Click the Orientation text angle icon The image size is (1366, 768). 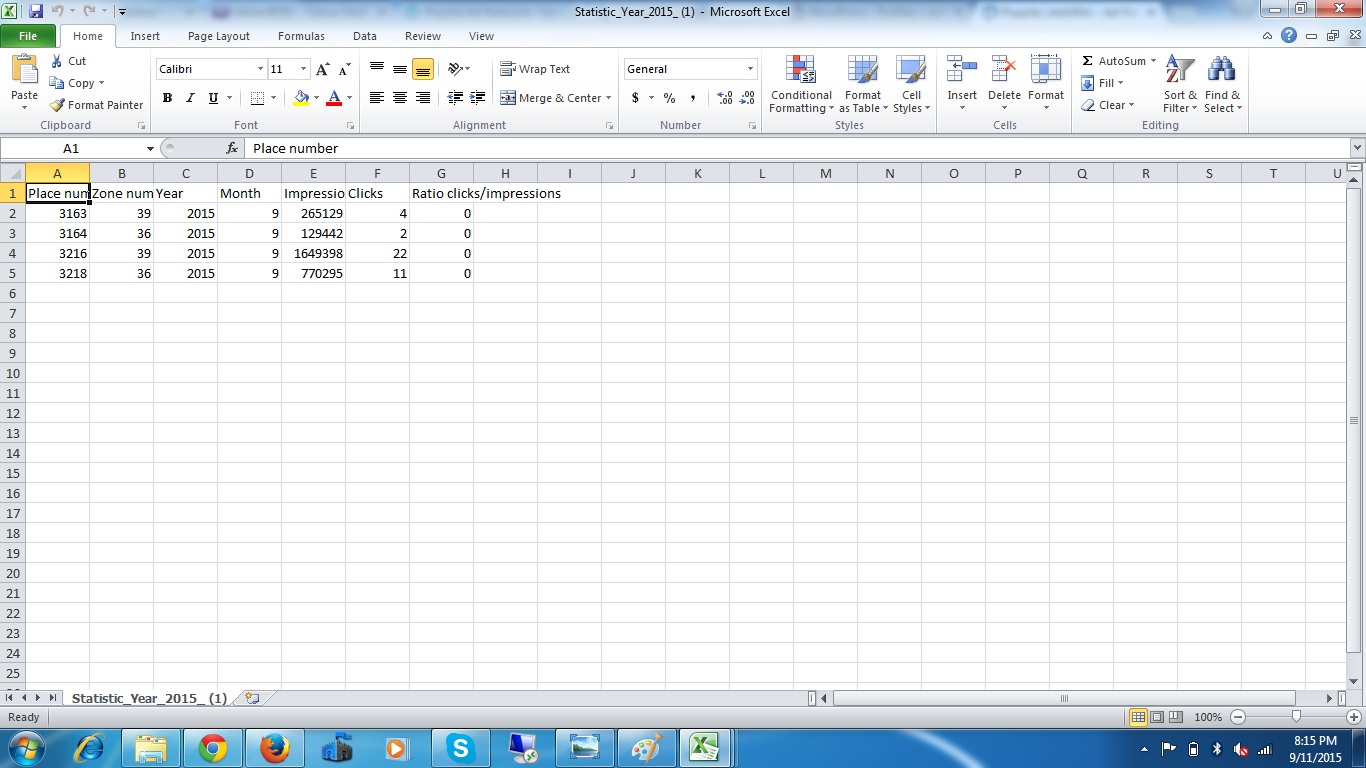pyautogui.click(x=455, y=69)
